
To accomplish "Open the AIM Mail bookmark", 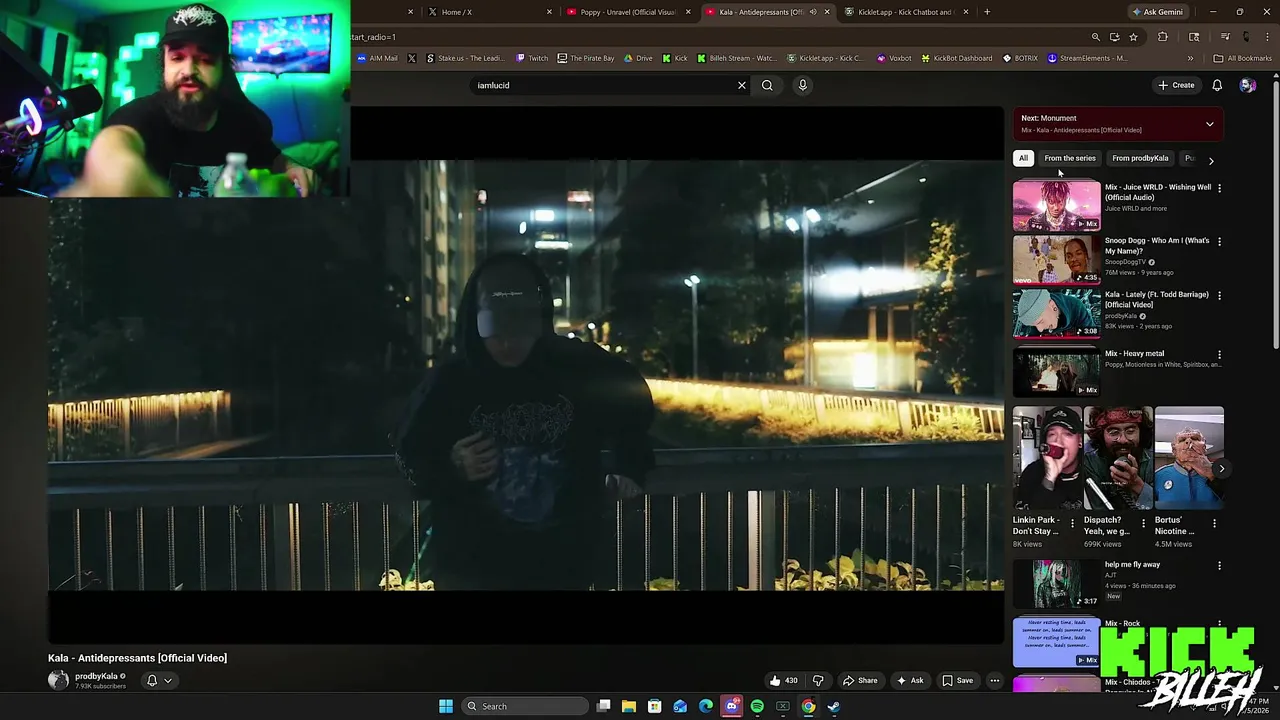I will pos(377,58).
